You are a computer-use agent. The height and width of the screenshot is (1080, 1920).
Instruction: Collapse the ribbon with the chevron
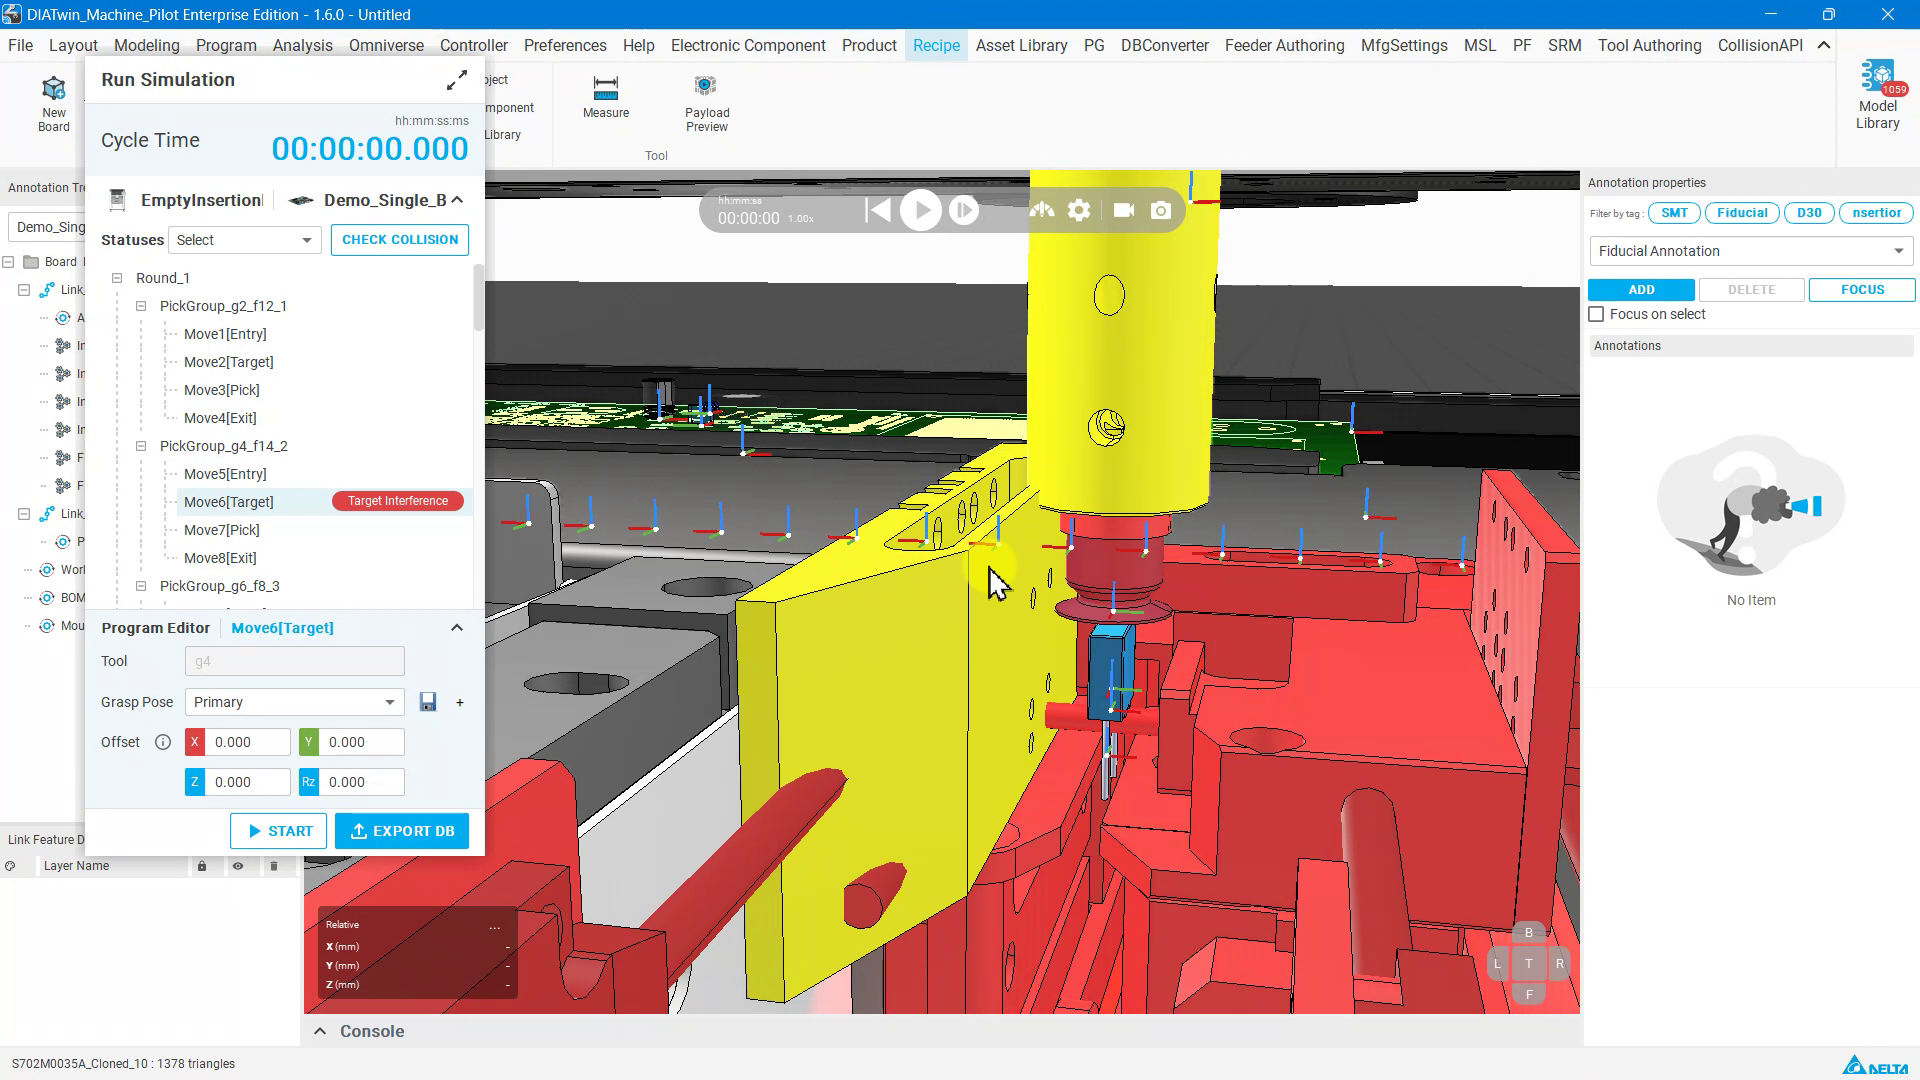(1824, 45)
